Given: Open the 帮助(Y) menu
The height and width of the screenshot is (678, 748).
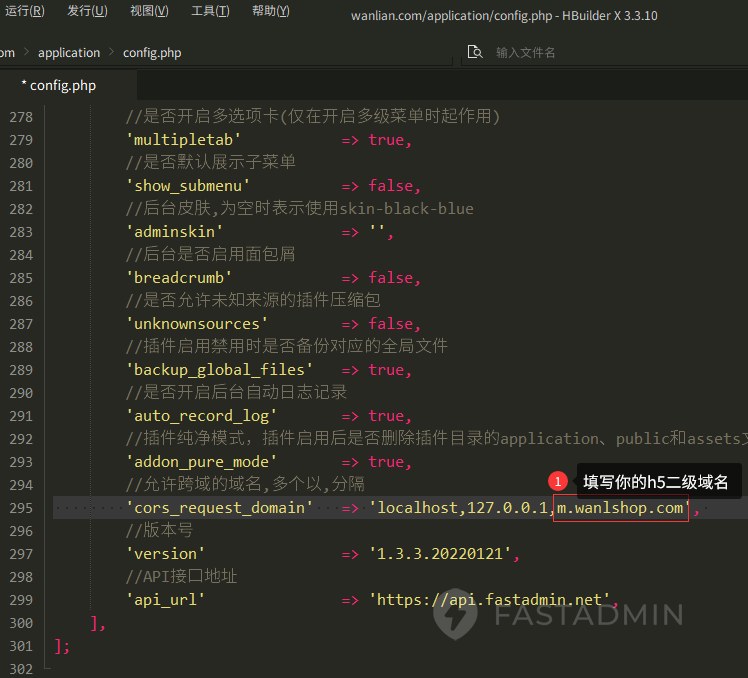Looking at the screenshot, I should coord(270,10).
